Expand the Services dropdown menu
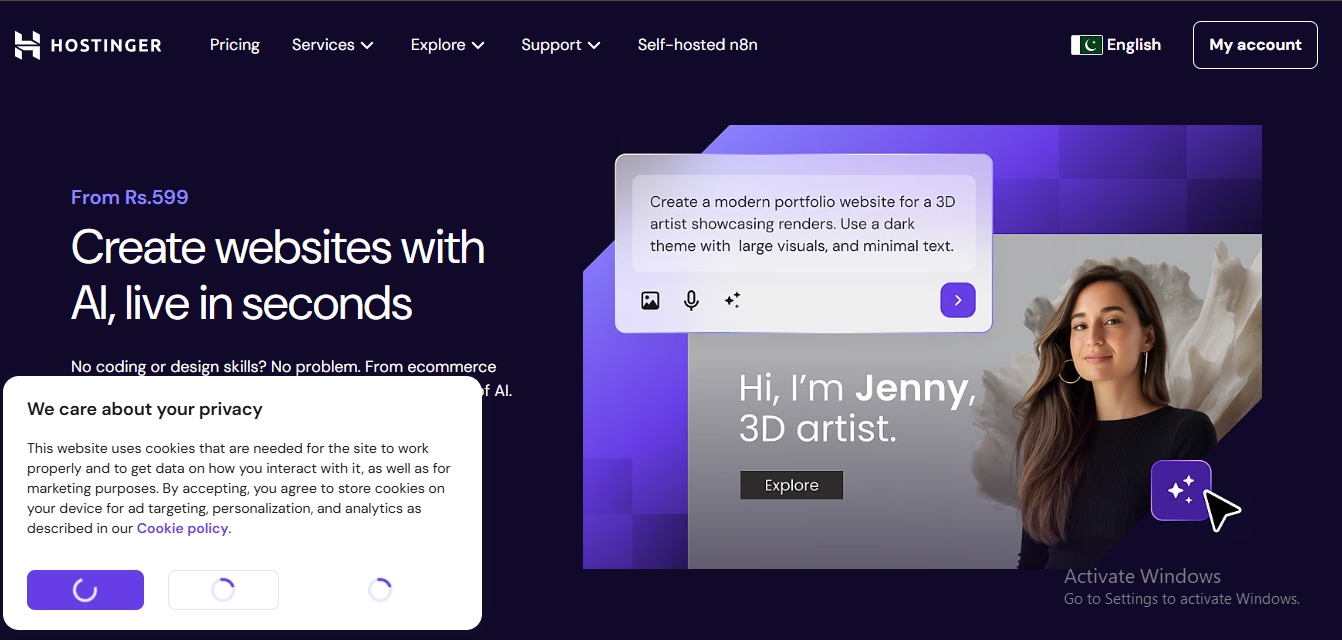The height and width of the screenshot is (640, 1342). [332, 45]
